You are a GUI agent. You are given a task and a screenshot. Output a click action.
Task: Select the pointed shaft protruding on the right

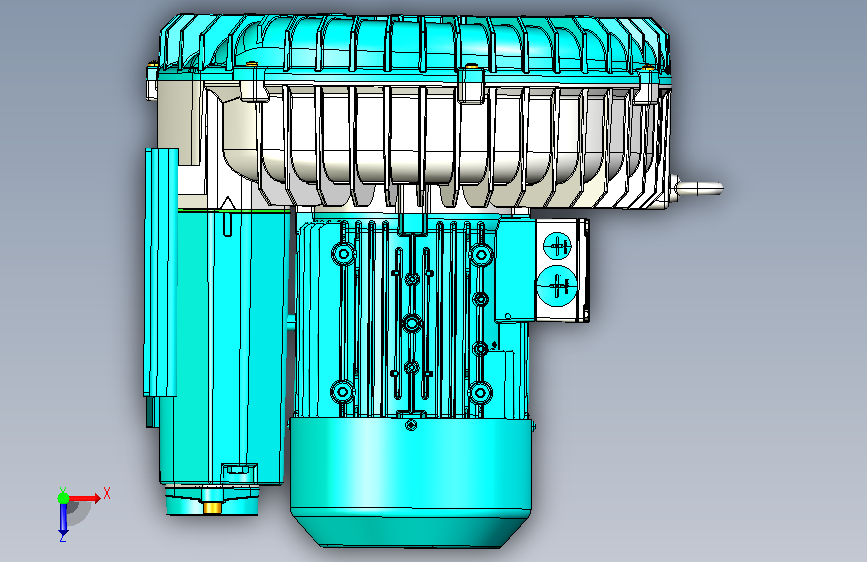point(698,188)
